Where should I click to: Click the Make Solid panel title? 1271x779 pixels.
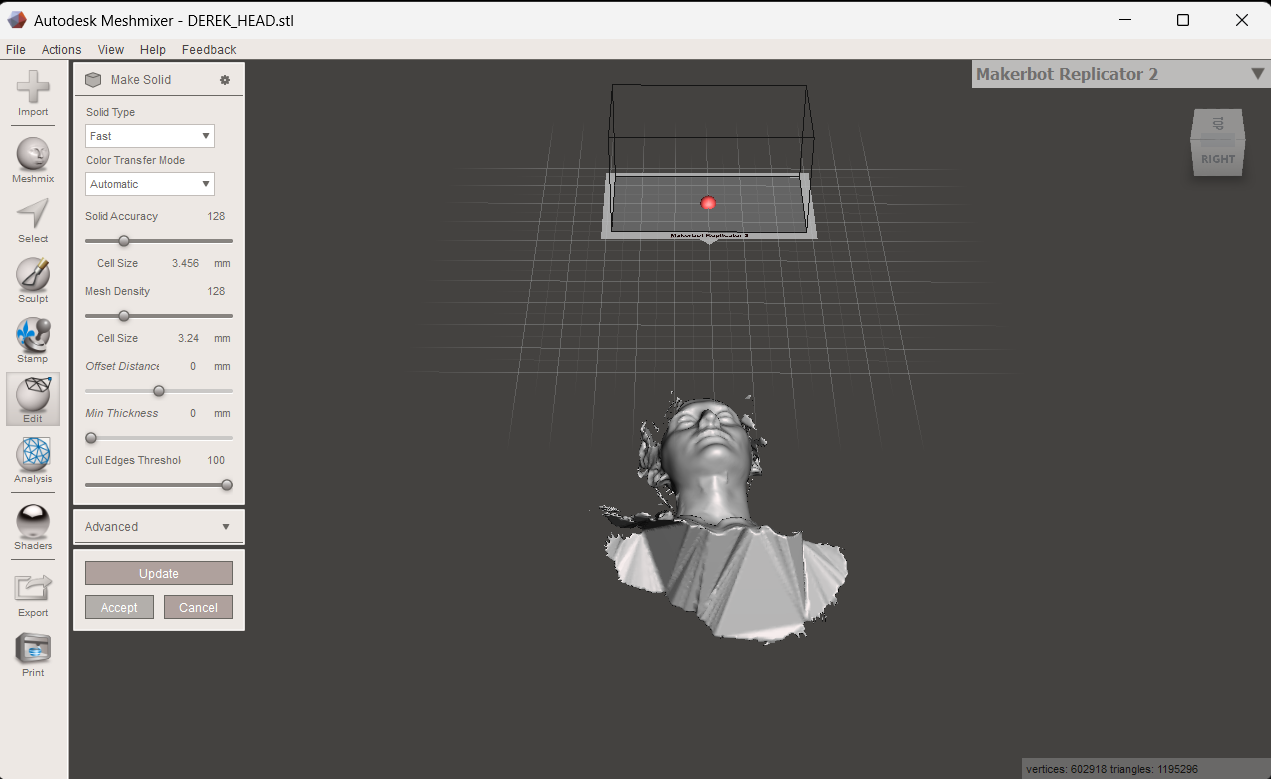tap(141, 80)
